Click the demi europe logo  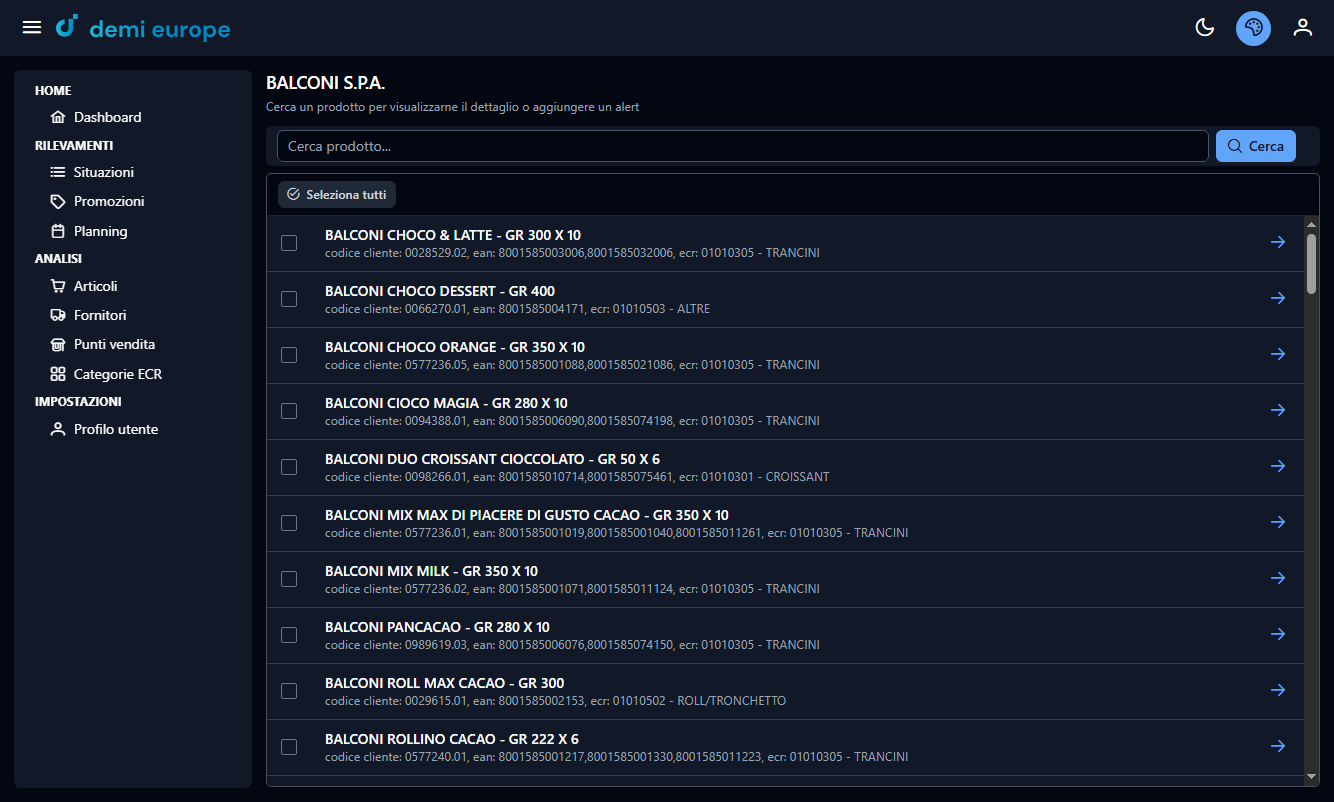[x=143, y=28]
